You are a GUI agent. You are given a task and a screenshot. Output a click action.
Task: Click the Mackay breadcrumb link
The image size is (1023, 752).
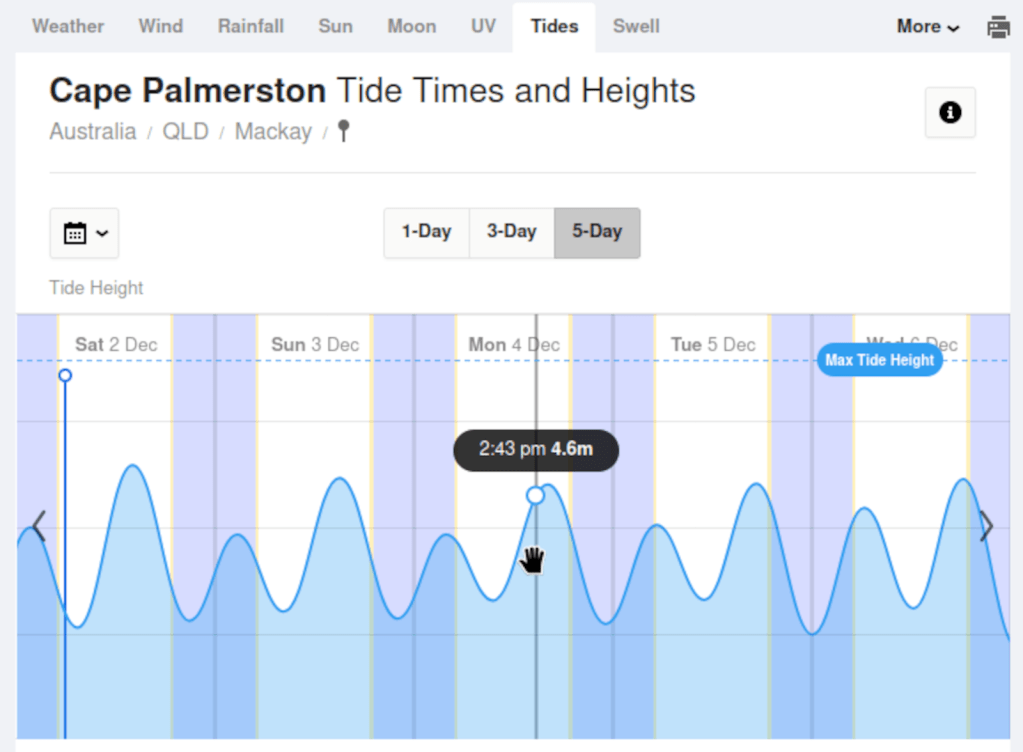click(x=273, y=131)
